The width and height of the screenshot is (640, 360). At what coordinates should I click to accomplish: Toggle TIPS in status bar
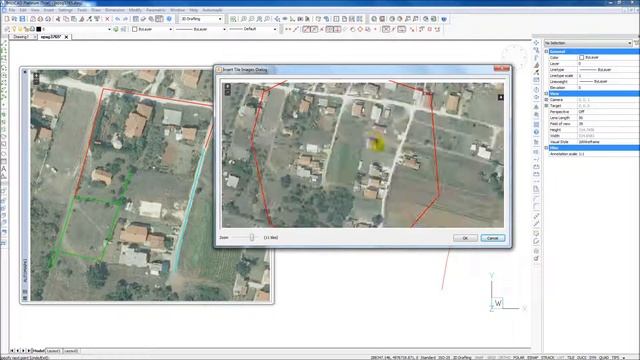pos(615,358)
